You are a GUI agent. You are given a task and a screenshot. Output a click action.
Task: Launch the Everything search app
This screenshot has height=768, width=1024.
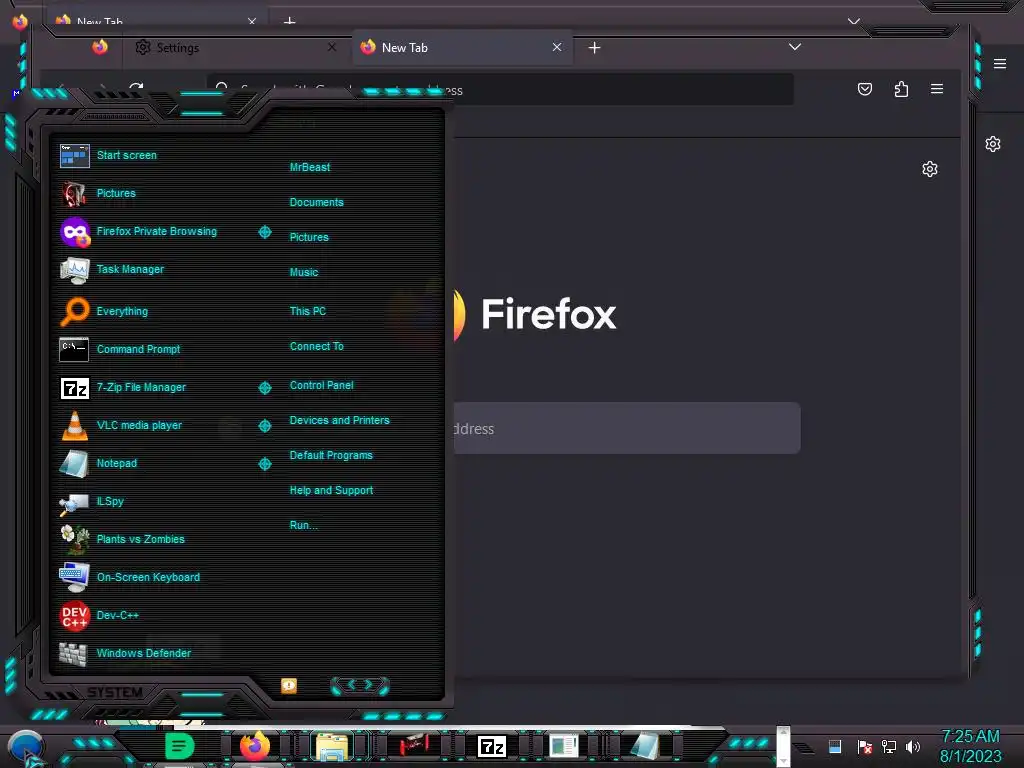(x=104, y=312)
